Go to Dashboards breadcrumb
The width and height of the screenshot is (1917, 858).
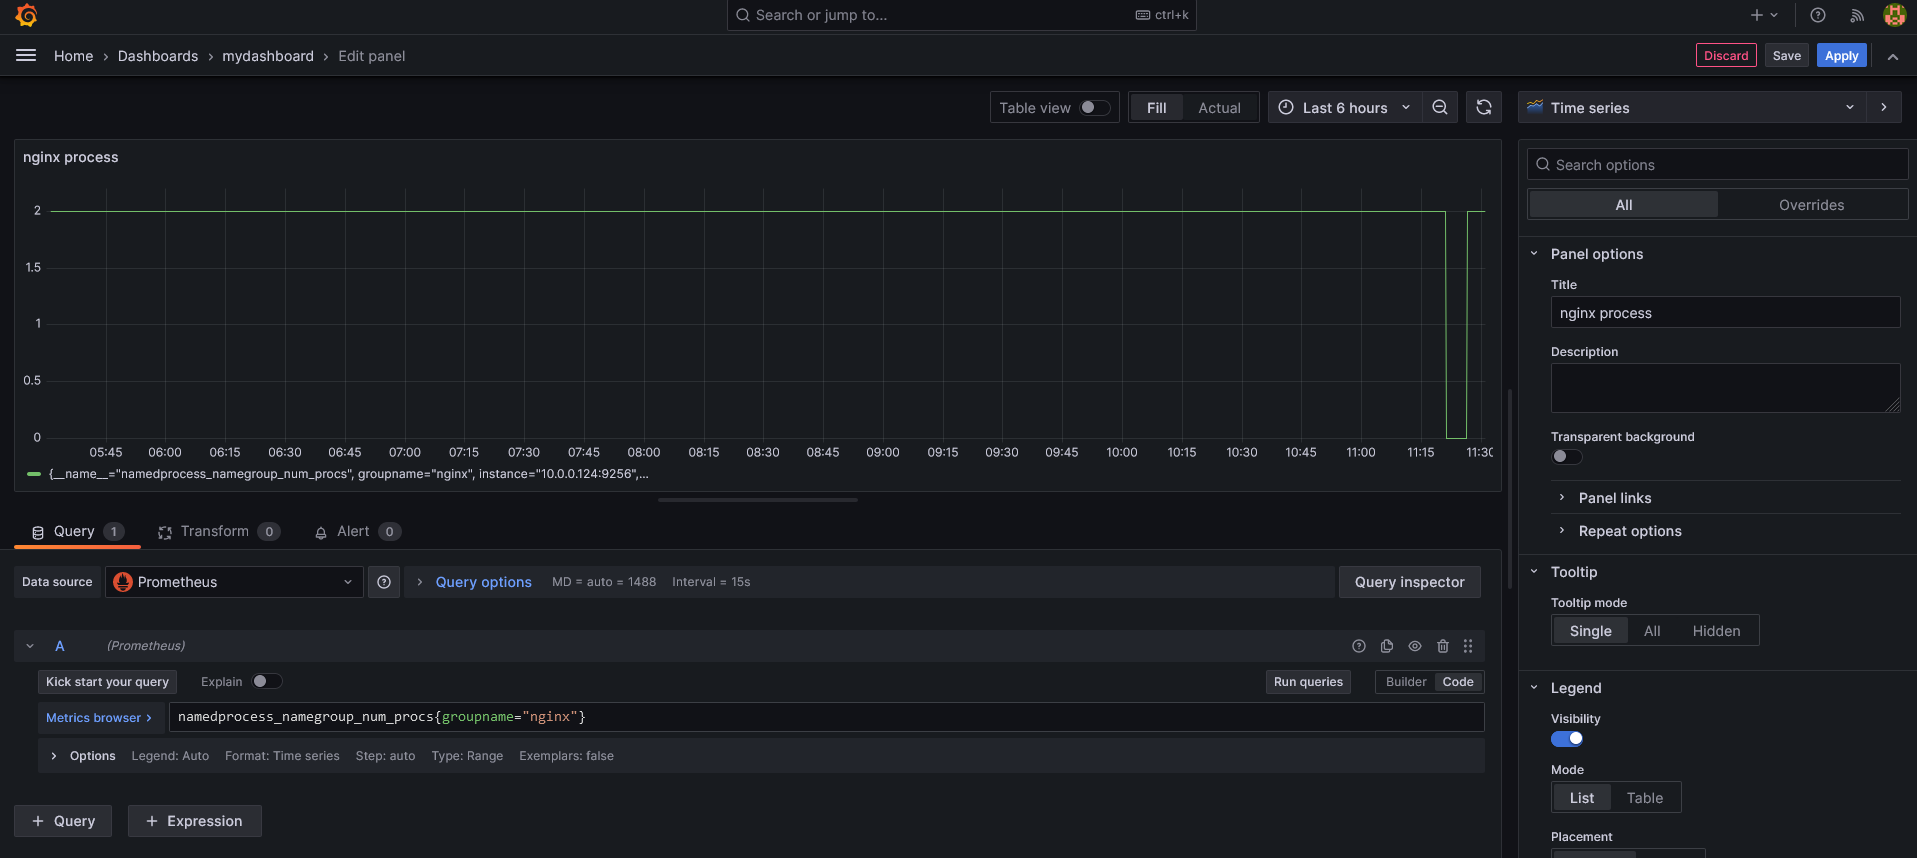click(158, 56)
